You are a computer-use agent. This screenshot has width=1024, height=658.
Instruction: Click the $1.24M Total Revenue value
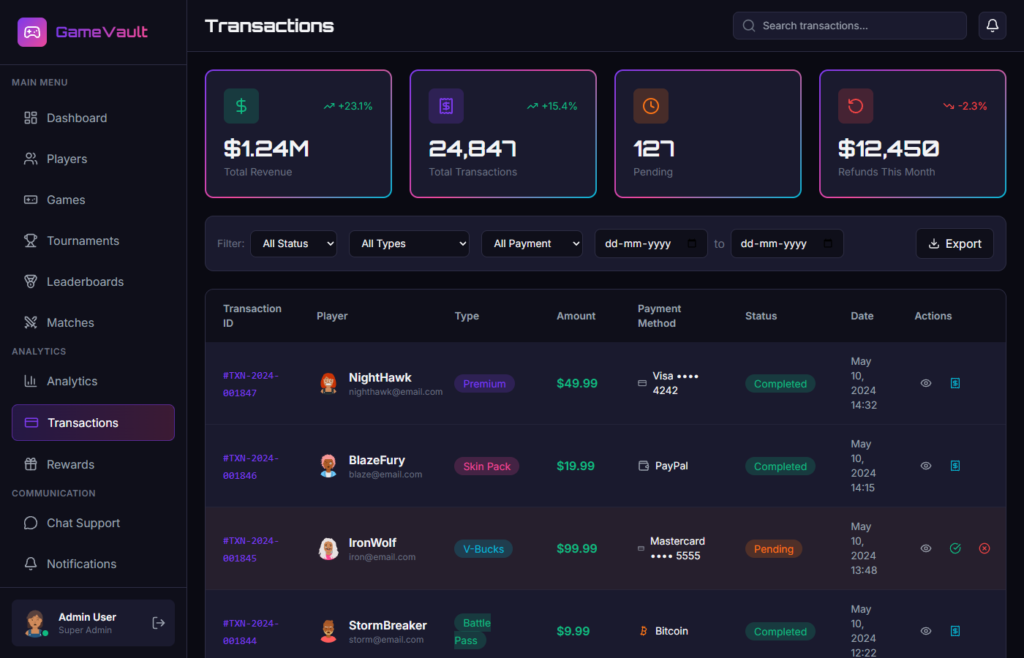click(266, 149)
